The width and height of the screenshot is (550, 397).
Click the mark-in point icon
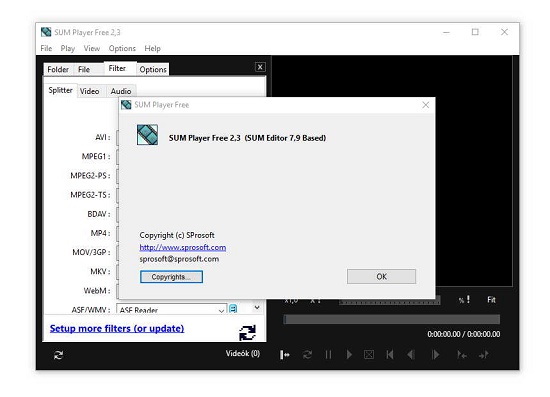pos(462,355)
